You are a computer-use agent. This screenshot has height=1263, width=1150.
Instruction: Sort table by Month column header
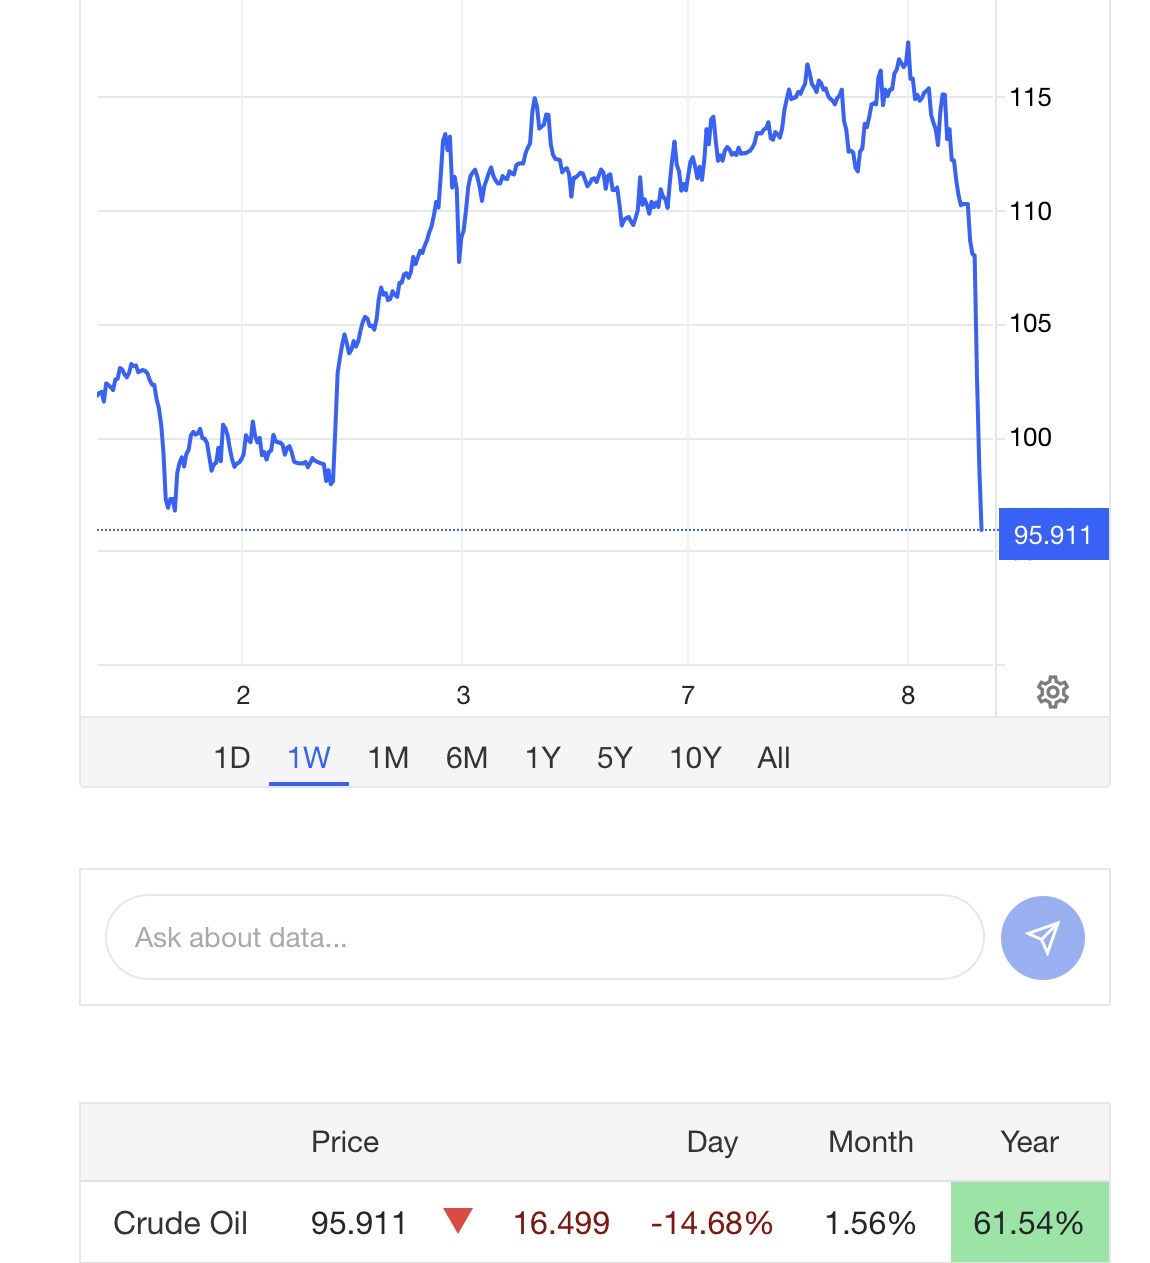(871, 1142)
